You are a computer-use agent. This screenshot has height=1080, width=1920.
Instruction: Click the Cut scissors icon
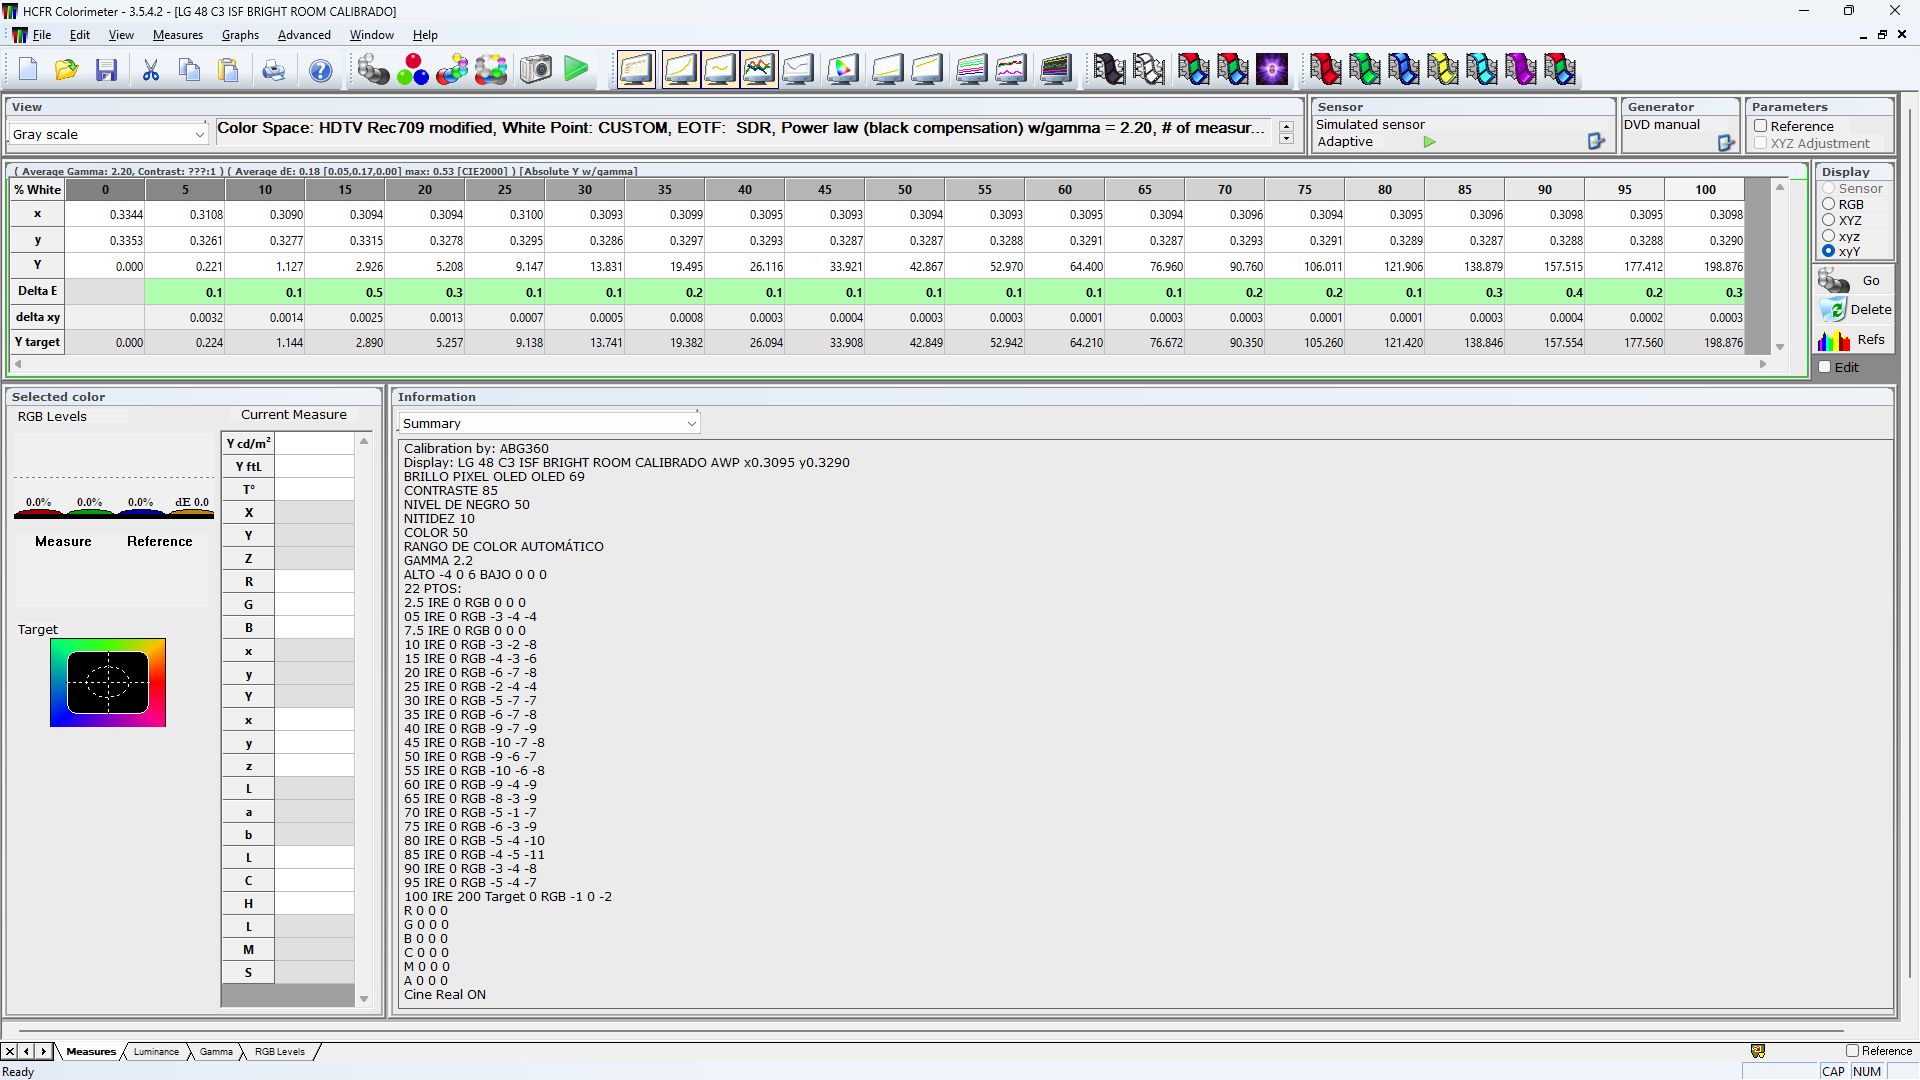pyautogui.click(x=151, y=70)
